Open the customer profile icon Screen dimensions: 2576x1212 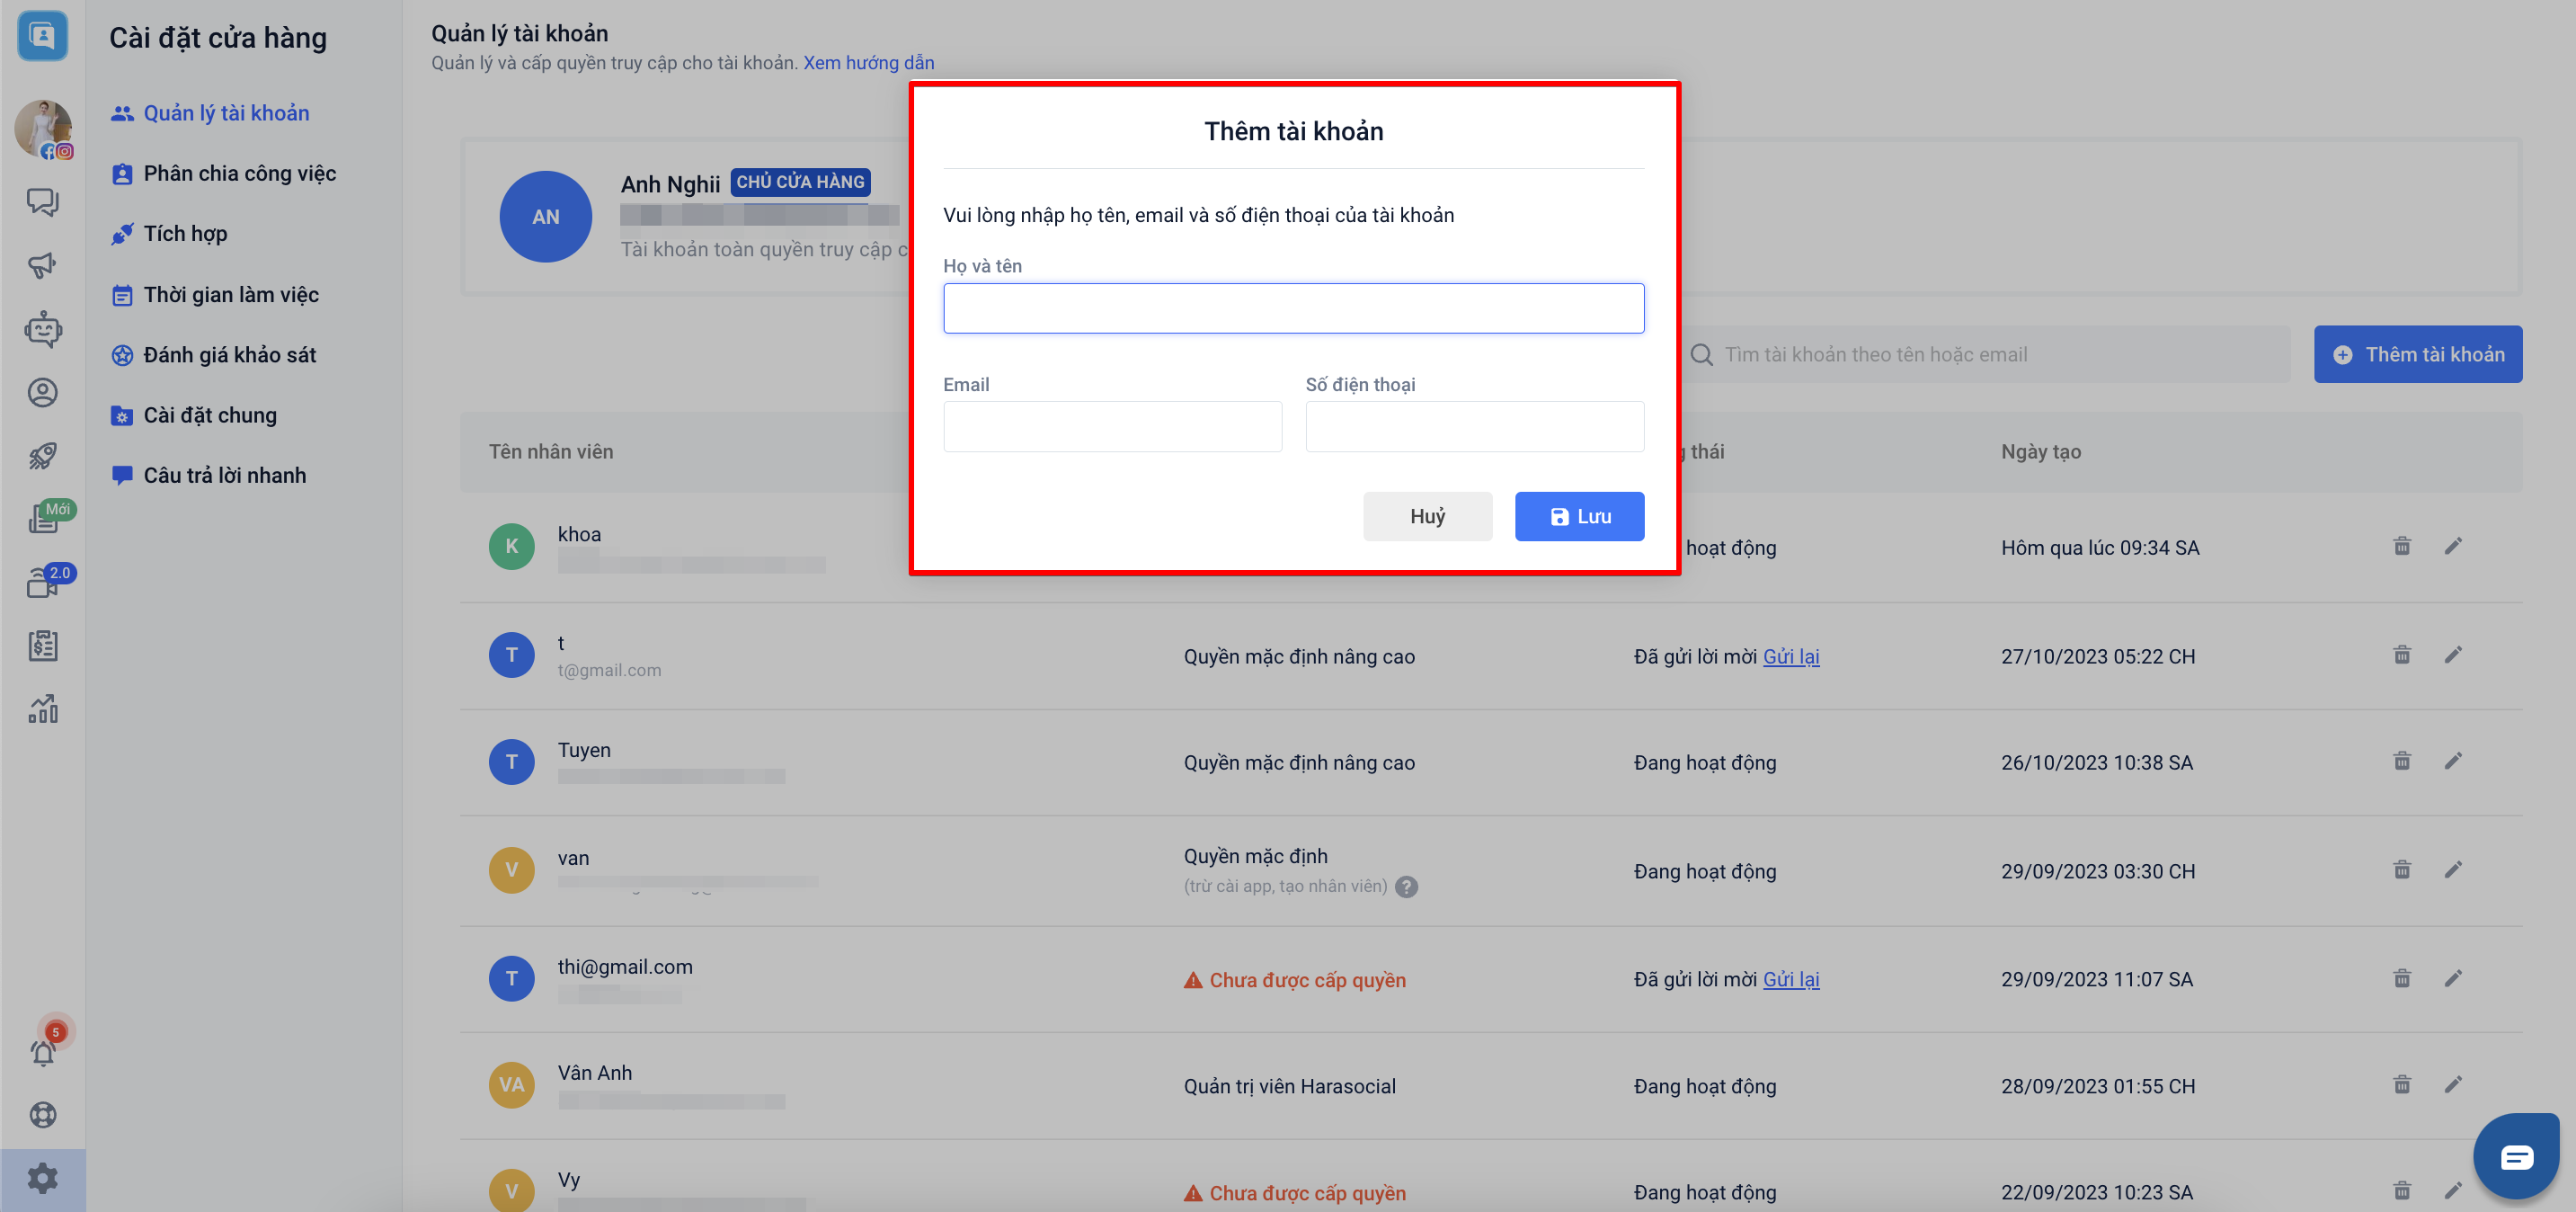tap(42, 393)
